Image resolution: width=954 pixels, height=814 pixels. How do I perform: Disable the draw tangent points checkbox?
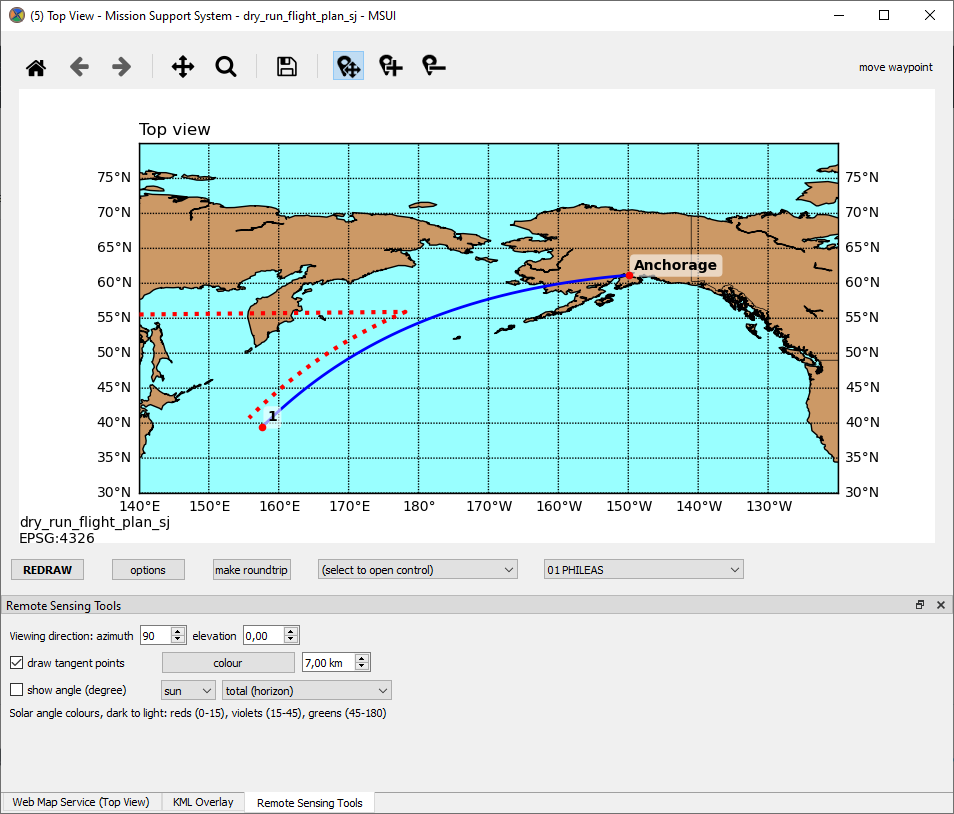tap(16, 662)
